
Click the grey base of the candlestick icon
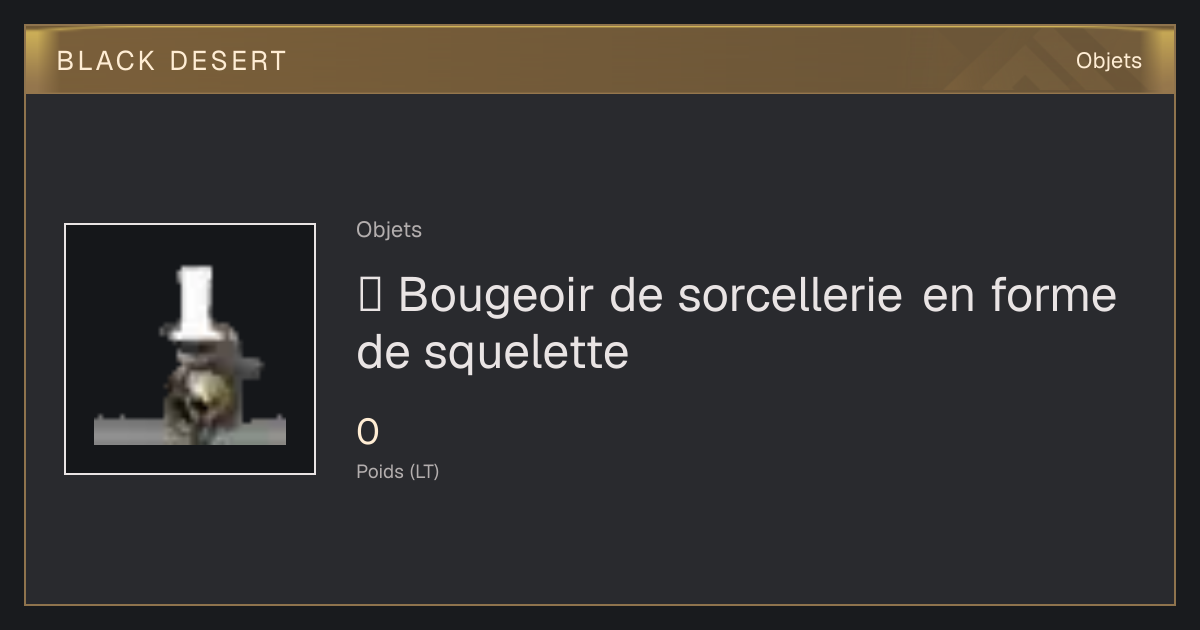(190, 431)
